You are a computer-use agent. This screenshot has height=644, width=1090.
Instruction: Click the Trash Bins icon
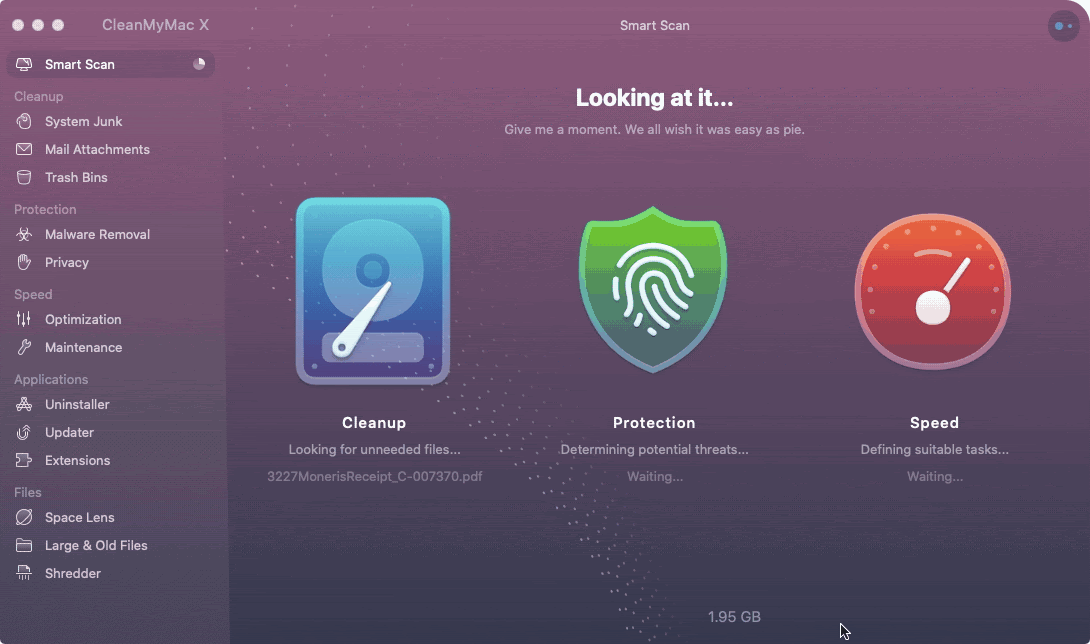tap(24, 177)
